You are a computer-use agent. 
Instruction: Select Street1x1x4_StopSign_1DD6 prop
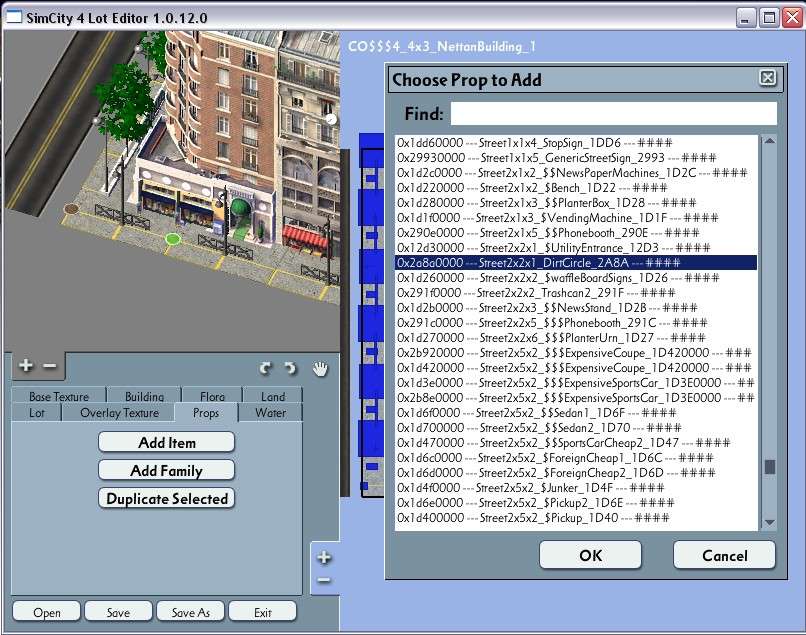tap(576, 143)
